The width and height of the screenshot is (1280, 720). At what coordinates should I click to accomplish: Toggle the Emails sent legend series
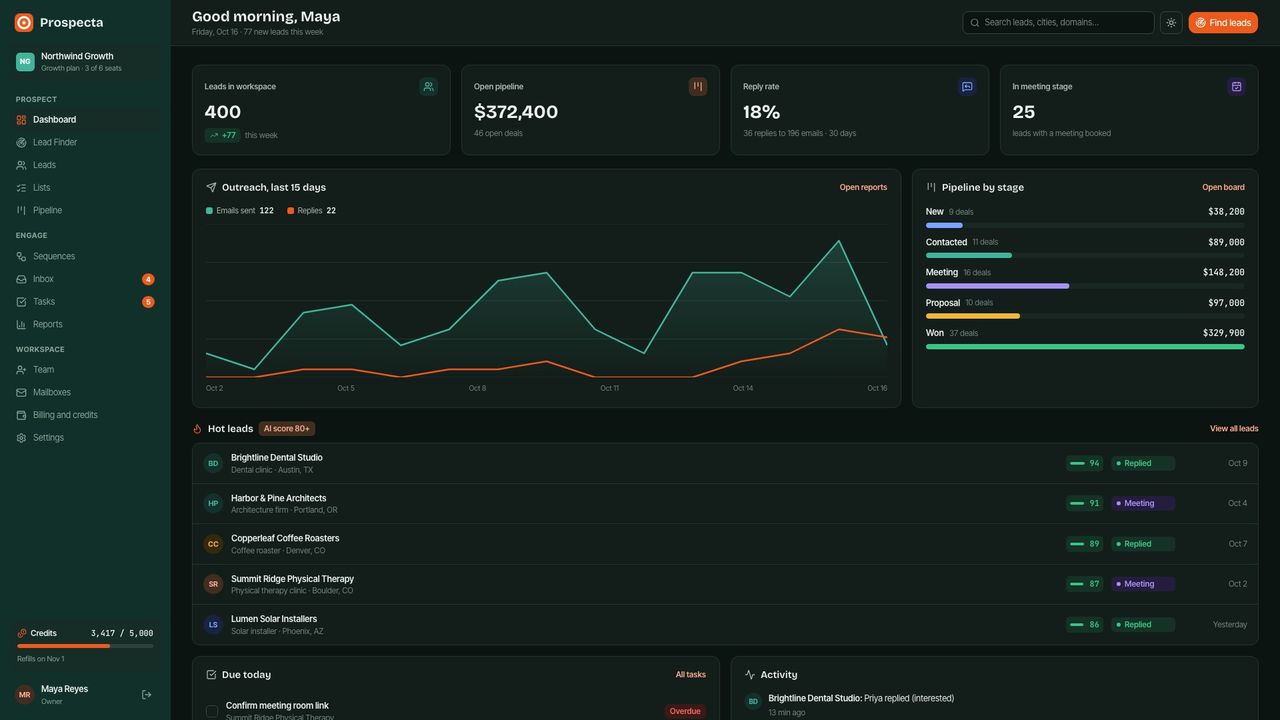[239, 211]
